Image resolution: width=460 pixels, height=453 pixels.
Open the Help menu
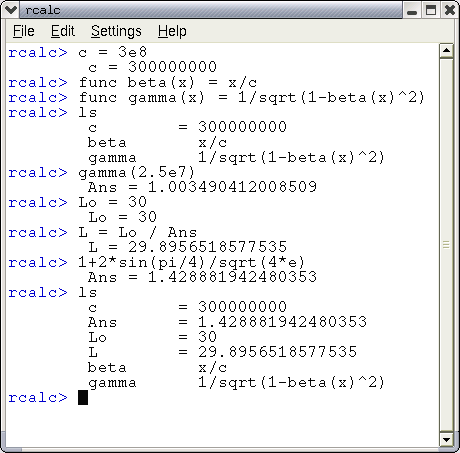(172, 31)
